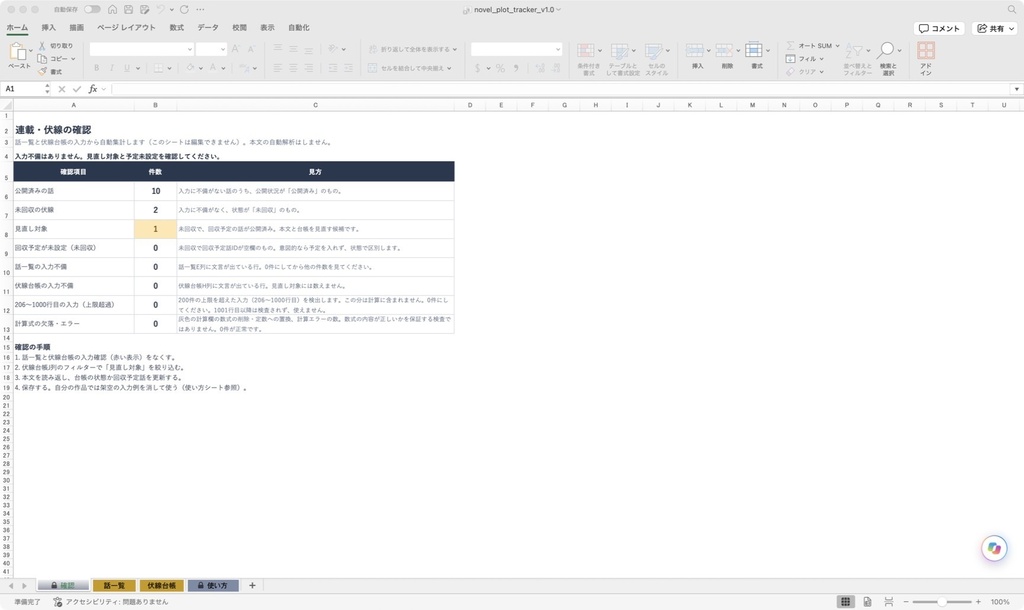Open the 挿入 ribbon tab
The height and width of the screenshot is (610, 1024).
click(x=48, y=27)
